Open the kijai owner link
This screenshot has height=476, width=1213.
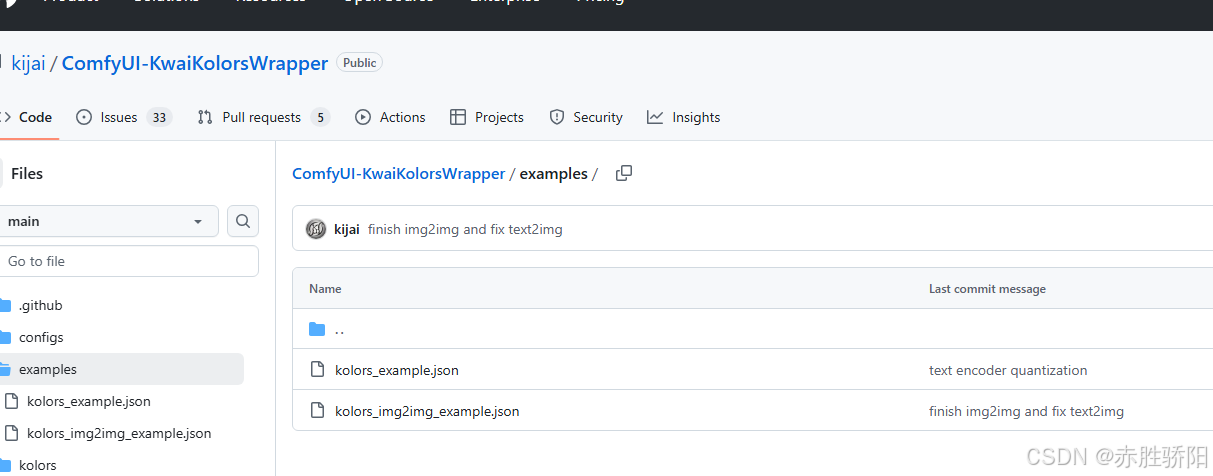(28, 63)
